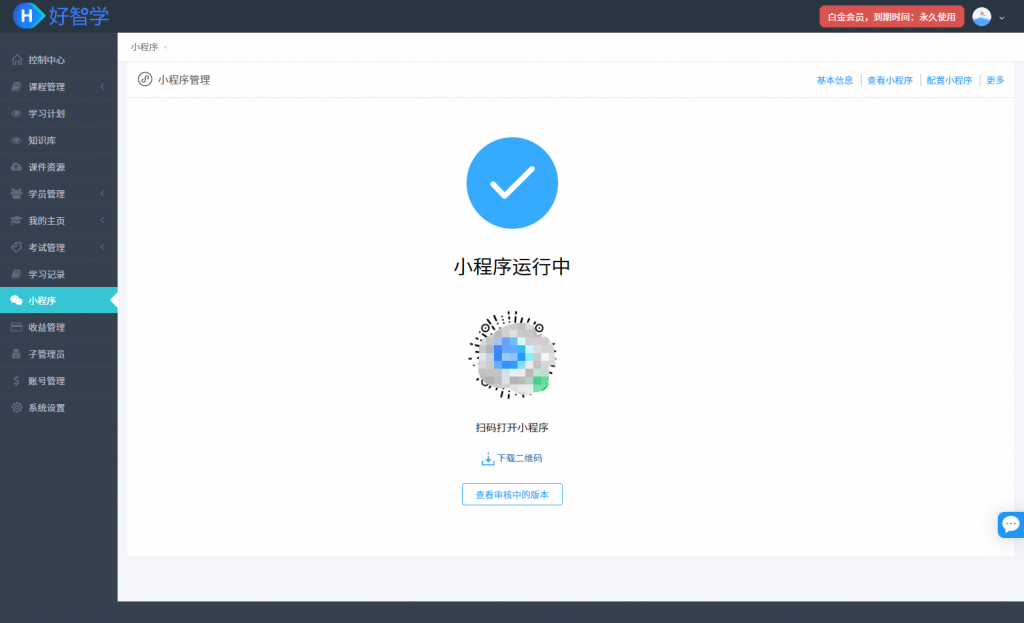Click the 好智学 logo icon
Viewport: 1024px width, 623px height.
[28, 16]
